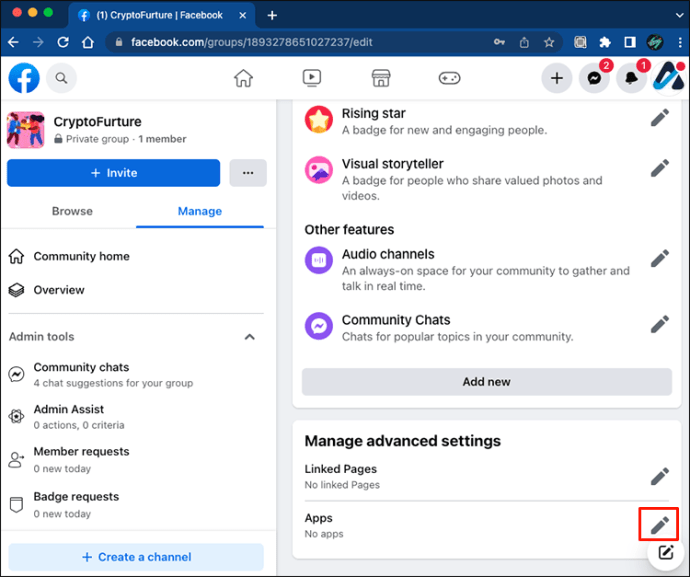This screenshot has width=690, height=577.
Task: Open the Gaming controller icon
Action: click(449, 78)
